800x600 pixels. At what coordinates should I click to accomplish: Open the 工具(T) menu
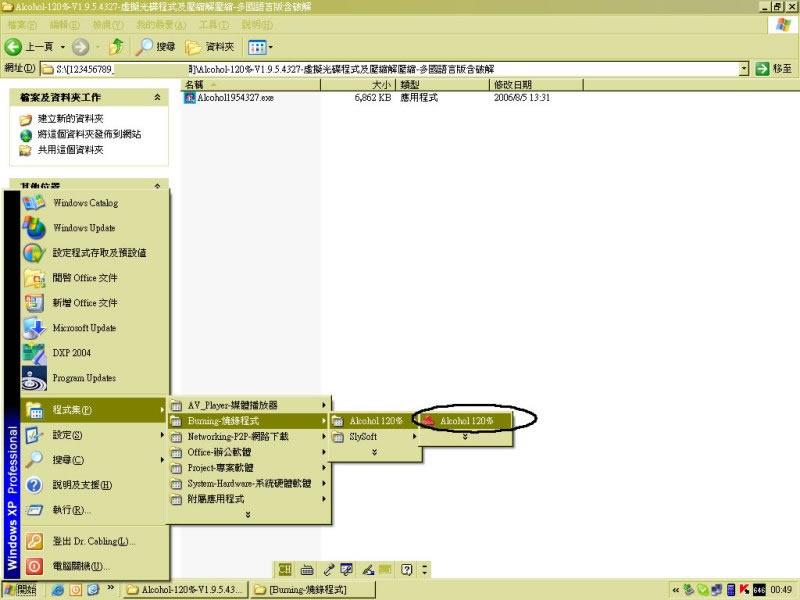tap(214, 24)
